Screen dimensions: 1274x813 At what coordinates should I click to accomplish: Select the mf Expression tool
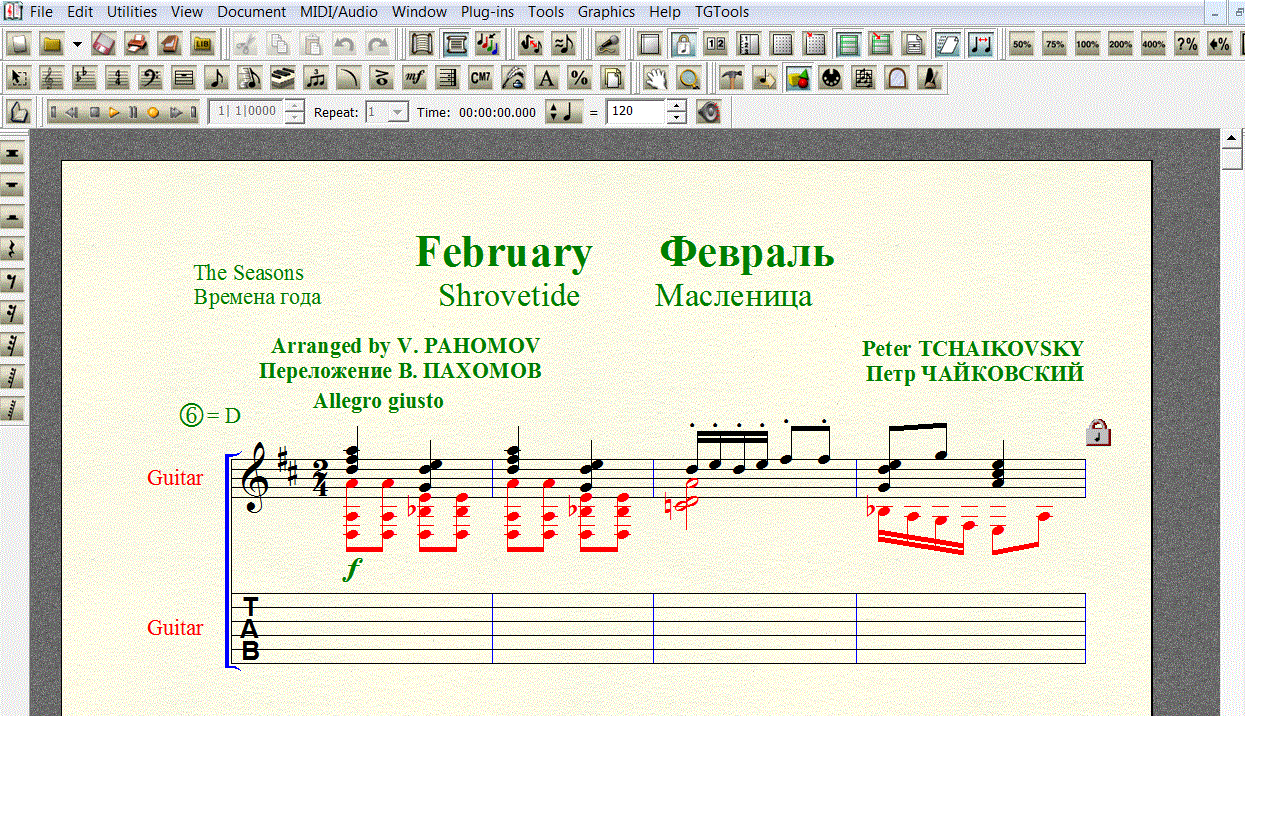(x=414, y=78)
